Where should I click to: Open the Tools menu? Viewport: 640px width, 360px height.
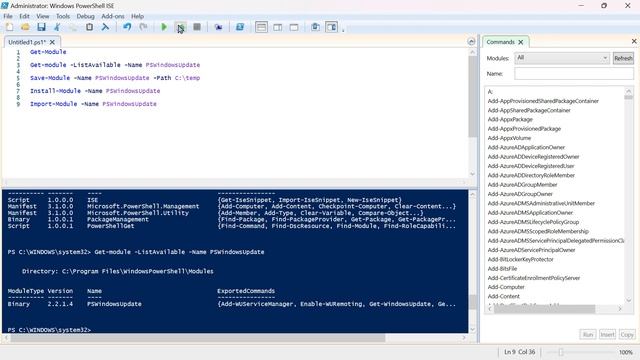63,16
